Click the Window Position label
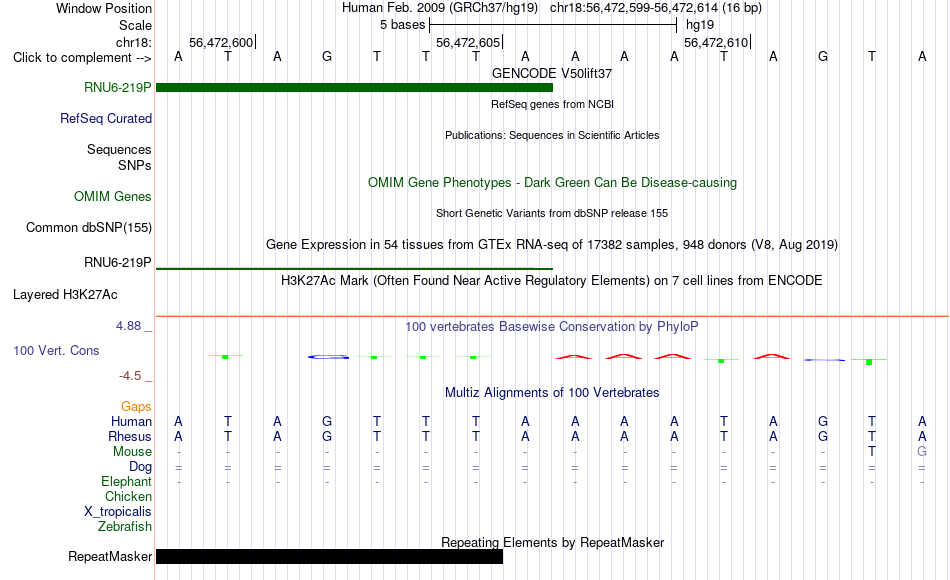The width and height of the screenshot is (950, 580). coord(104,8)
